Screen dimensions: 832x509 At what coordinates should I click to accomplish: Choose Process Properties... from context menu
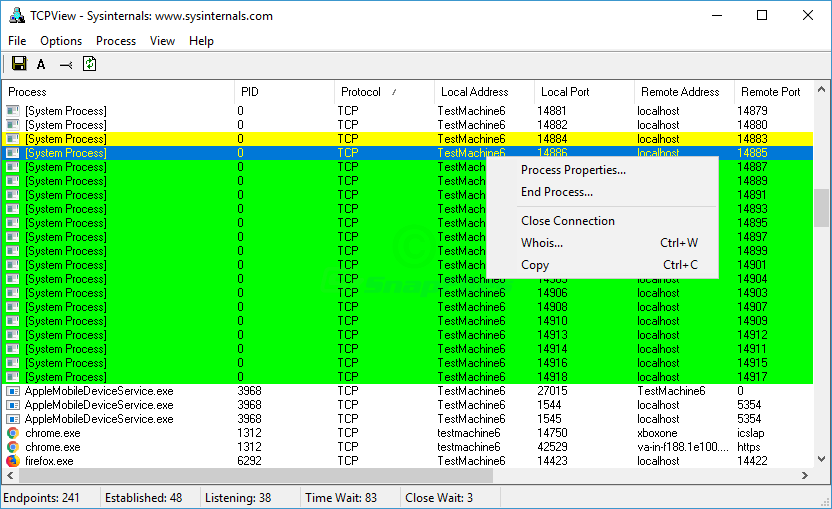[602, 170]
